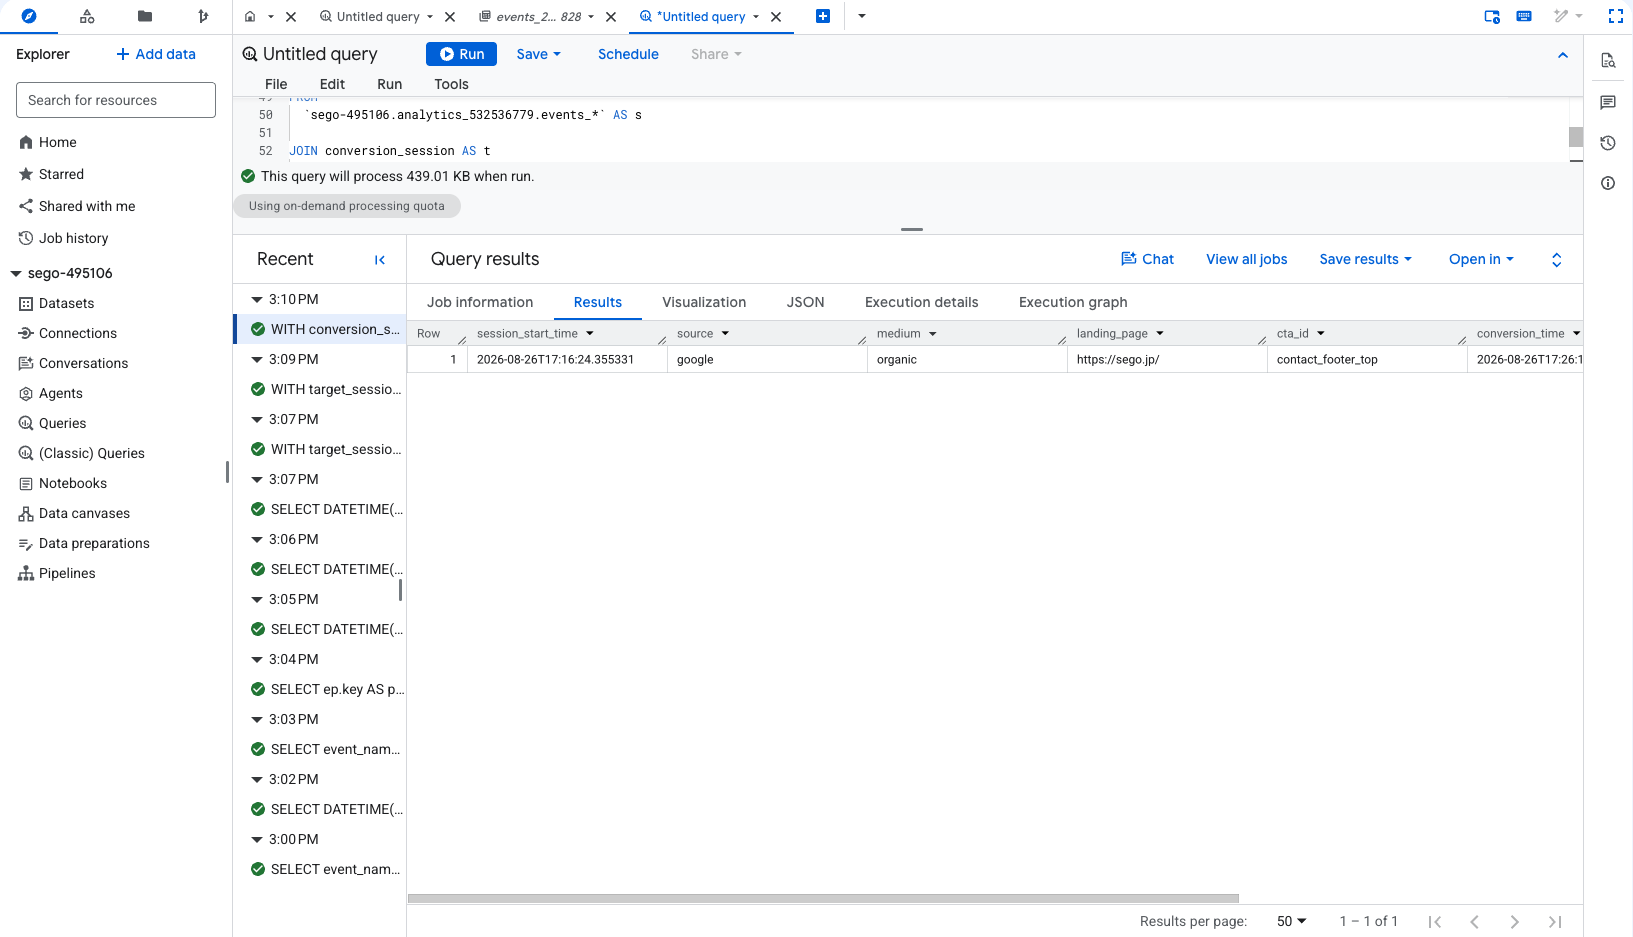The height and width of the screenshot is (937, 1633).
Task: Switch to Execution details tab
Action: [x=921, y=302]
